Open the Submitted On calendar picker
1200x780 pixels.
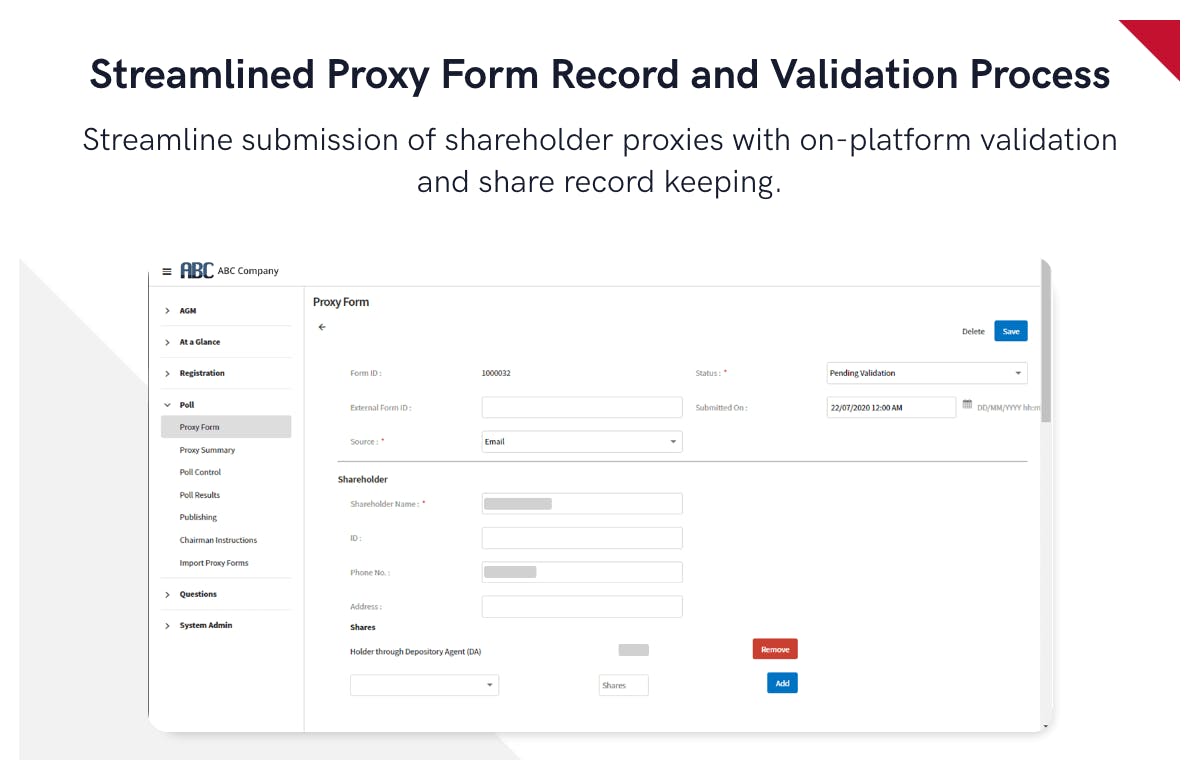tap(967, 405)
